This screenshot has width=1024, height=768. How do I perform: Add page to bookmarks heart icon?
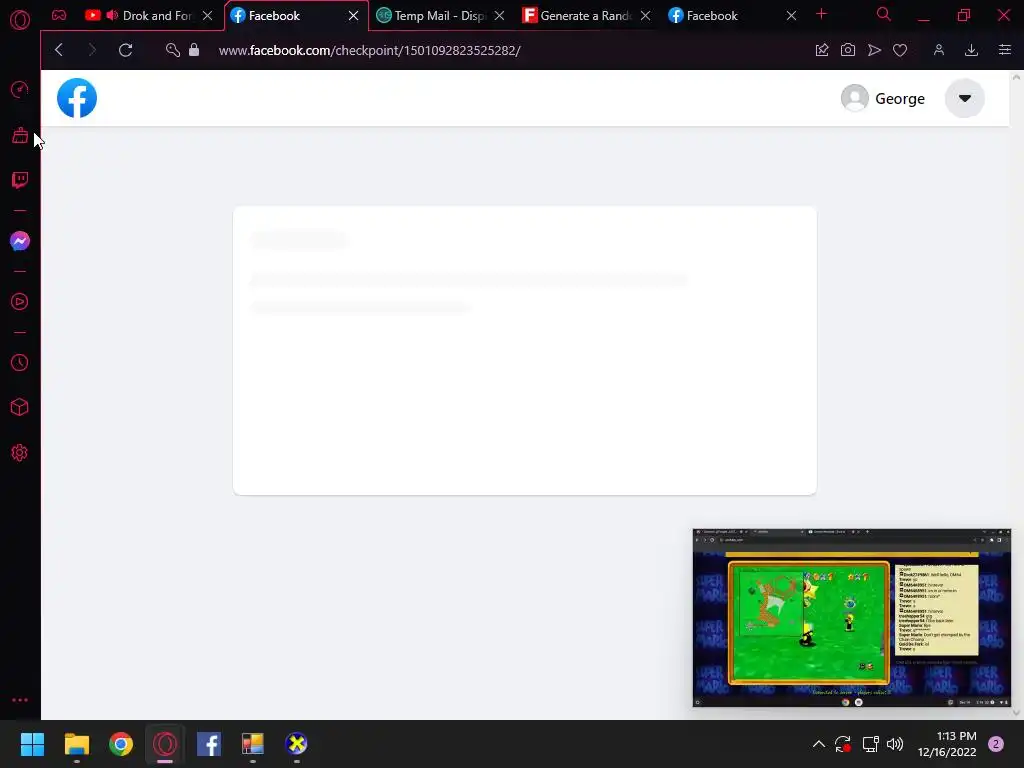click(900, 50)
